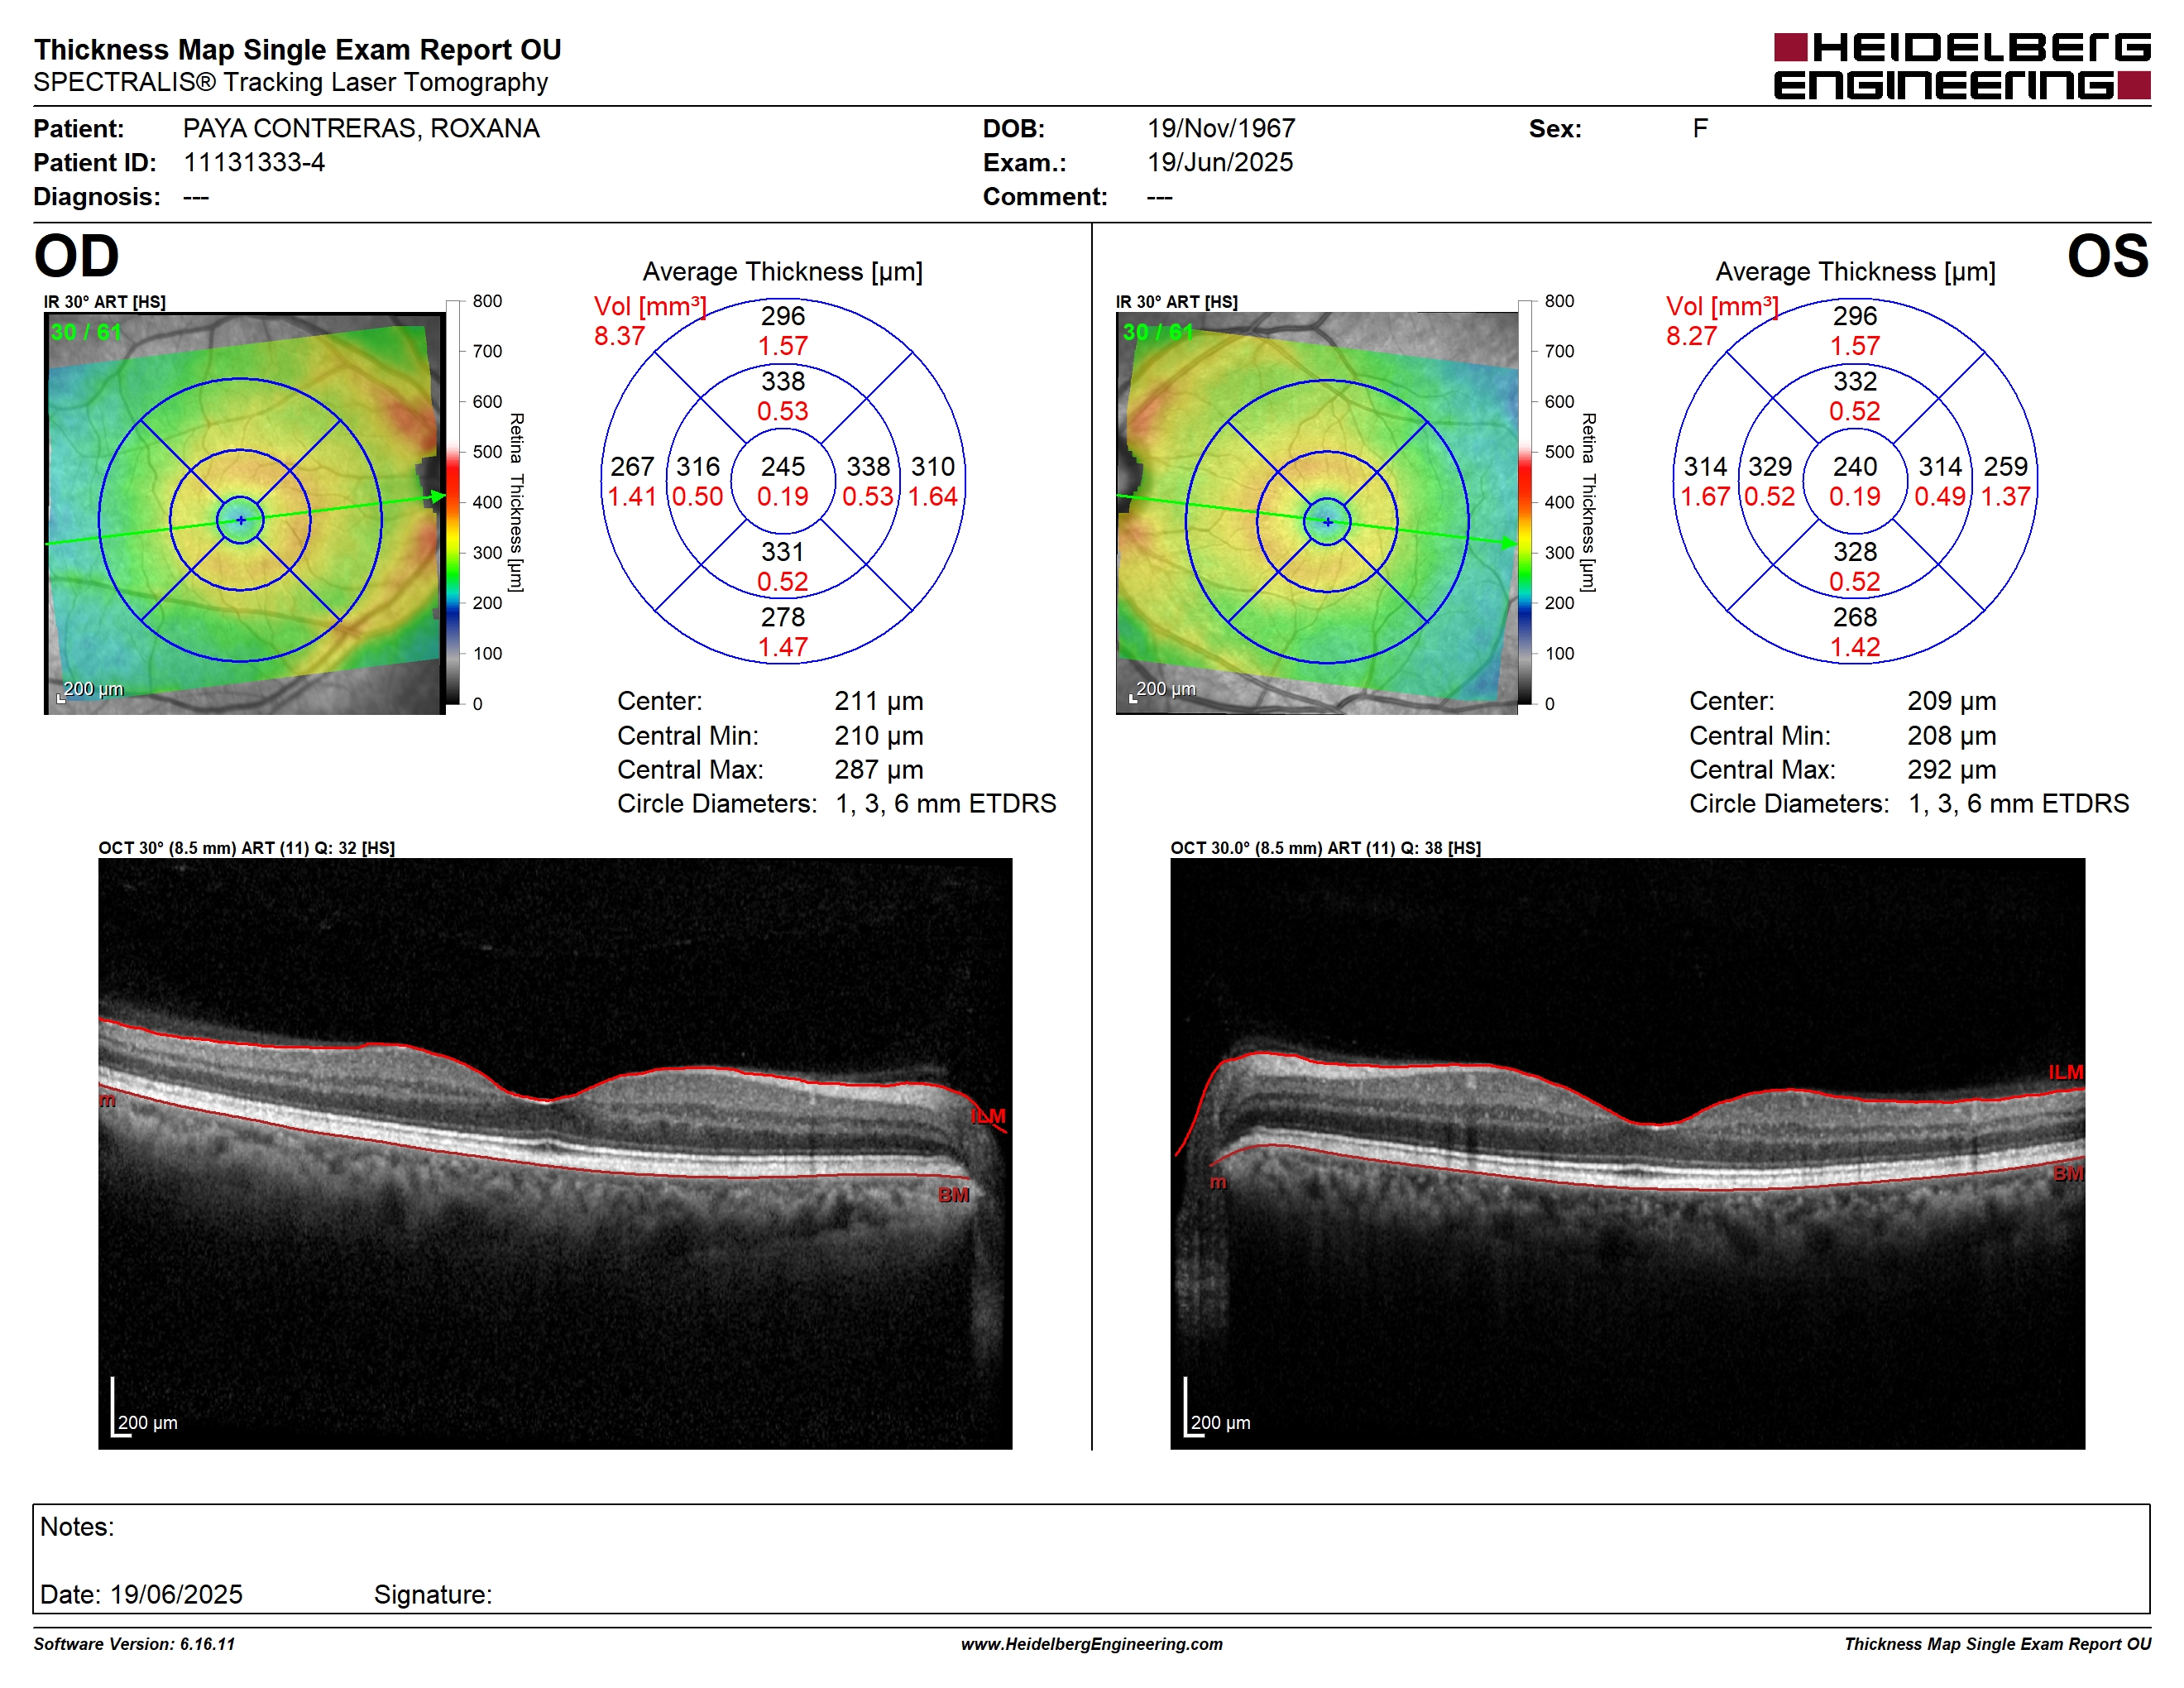
Task: Click the patient name PAYA CONTRERAS, ROXANA
Action: 361,128
